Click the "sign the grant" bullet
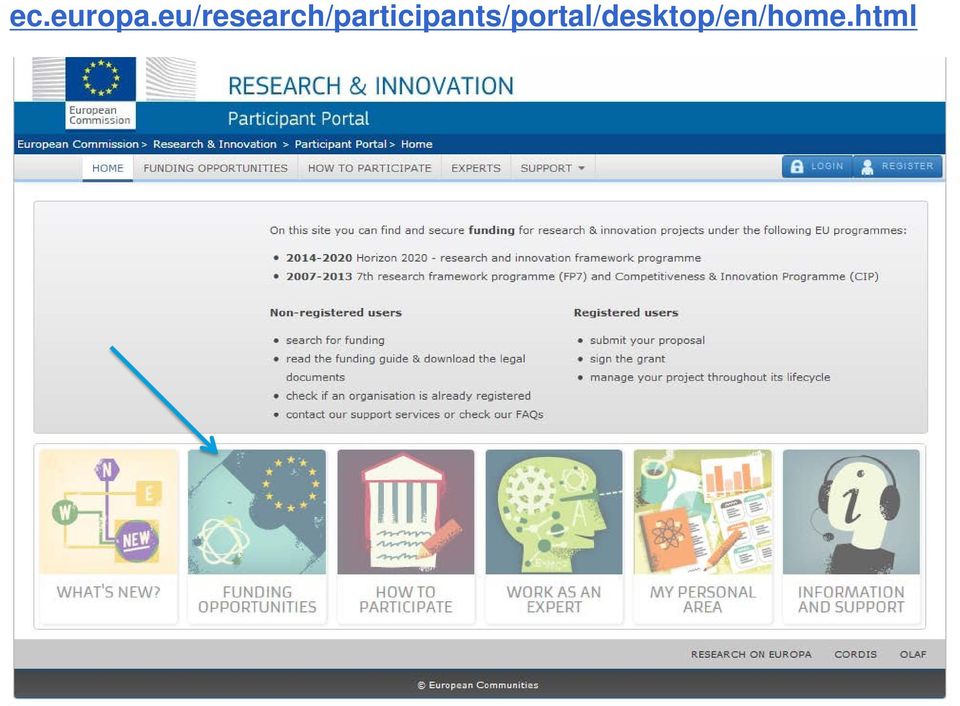960x706 pixels. click(628, 359)
